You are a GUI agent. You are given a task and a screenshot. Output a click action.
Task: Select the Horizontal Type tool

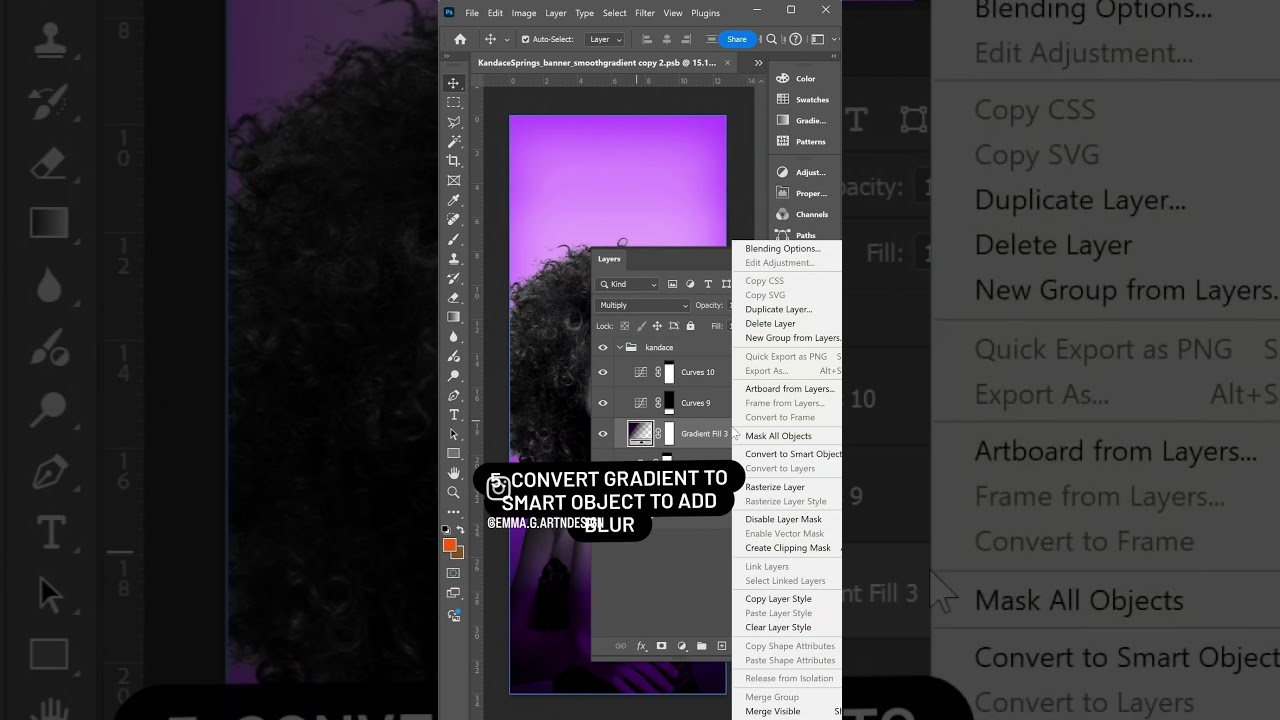[454, 415]
